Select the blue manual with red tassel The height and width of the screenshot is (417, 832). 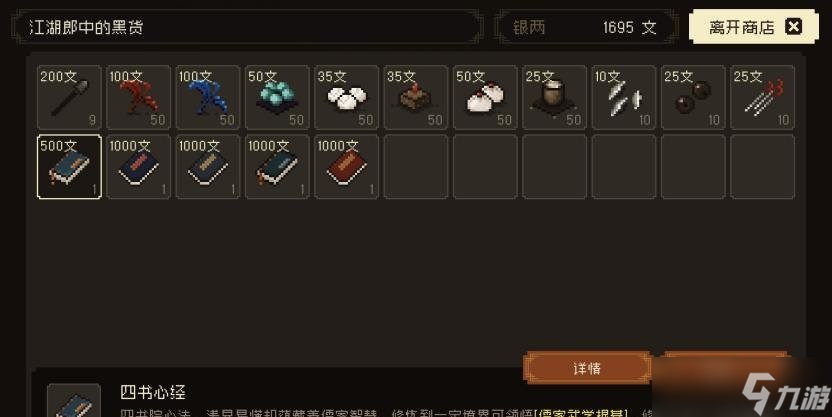click(x=277, y=167)
